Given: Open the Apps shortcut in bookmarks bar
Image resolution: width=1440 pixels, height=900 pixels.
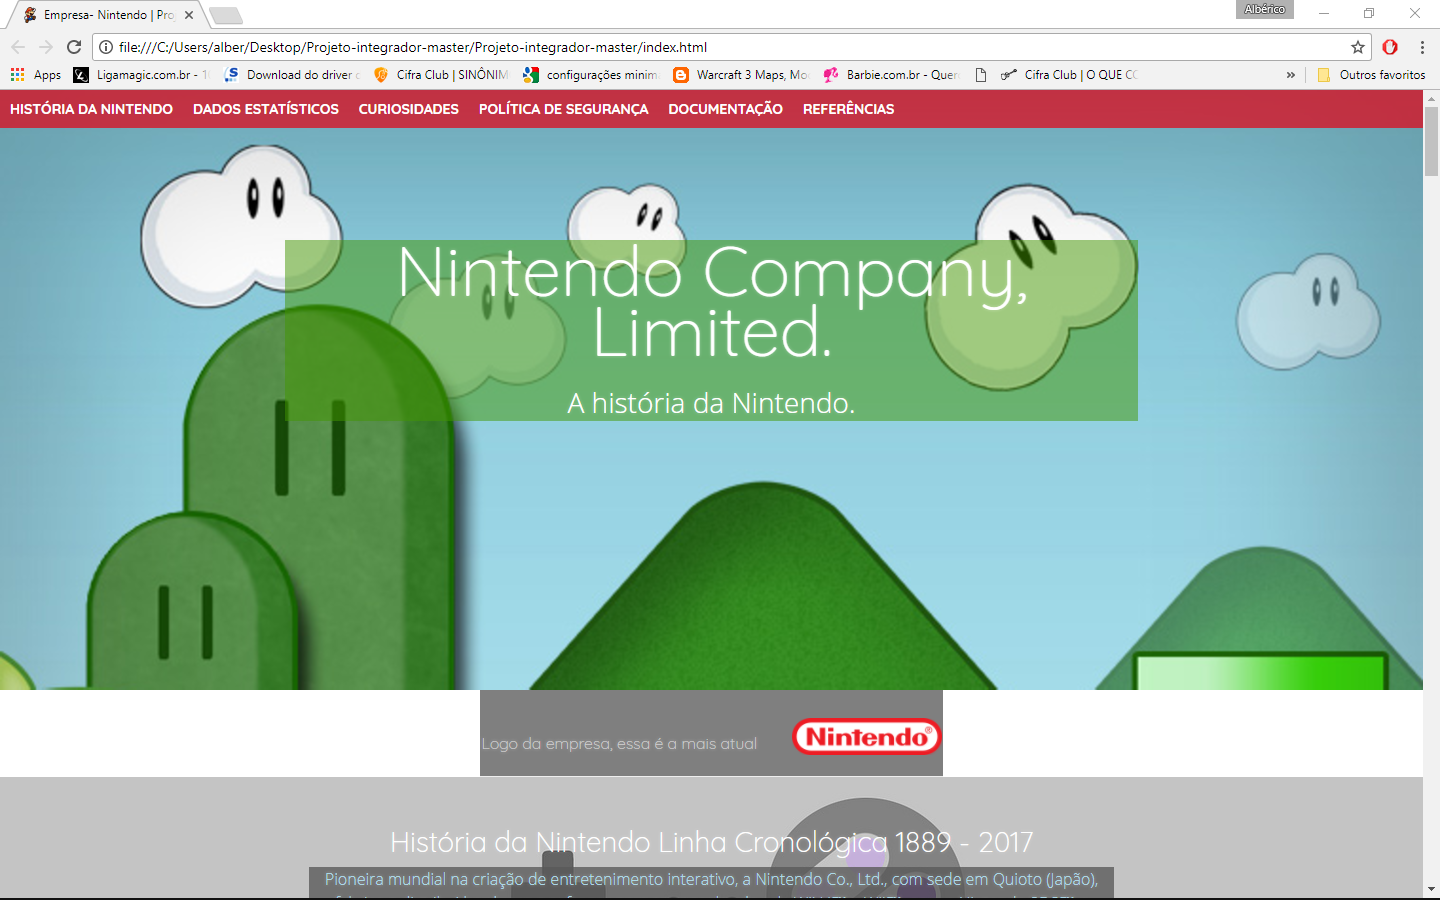Looking at the screenshot, I should point(36,75).
